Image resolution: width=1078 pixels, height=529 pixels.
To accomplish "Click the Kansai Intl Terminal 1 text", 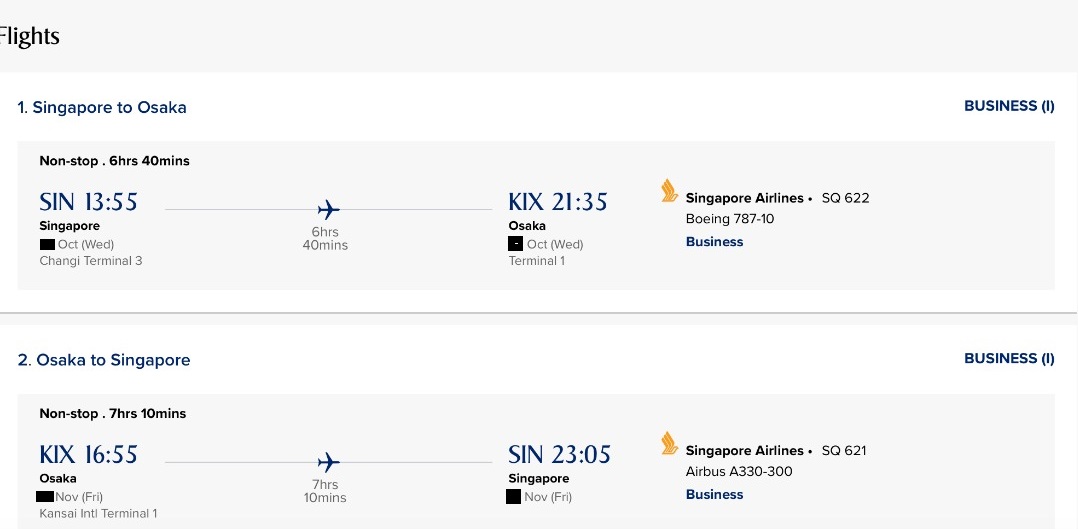I will [98, 514].
